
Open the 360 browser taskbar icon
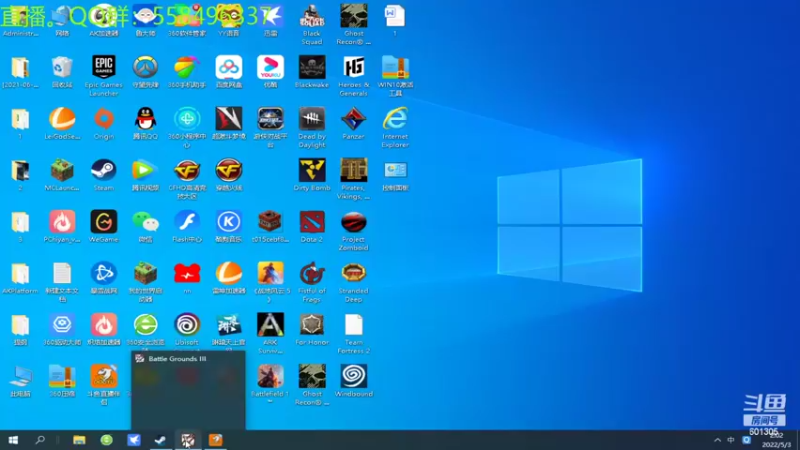[107, 440]
